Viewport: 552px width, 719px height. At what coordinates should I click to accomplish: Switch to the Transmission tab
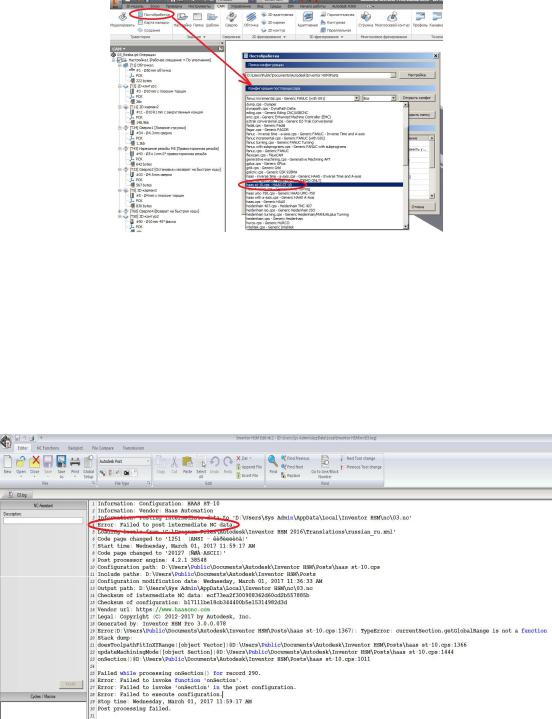133,448
